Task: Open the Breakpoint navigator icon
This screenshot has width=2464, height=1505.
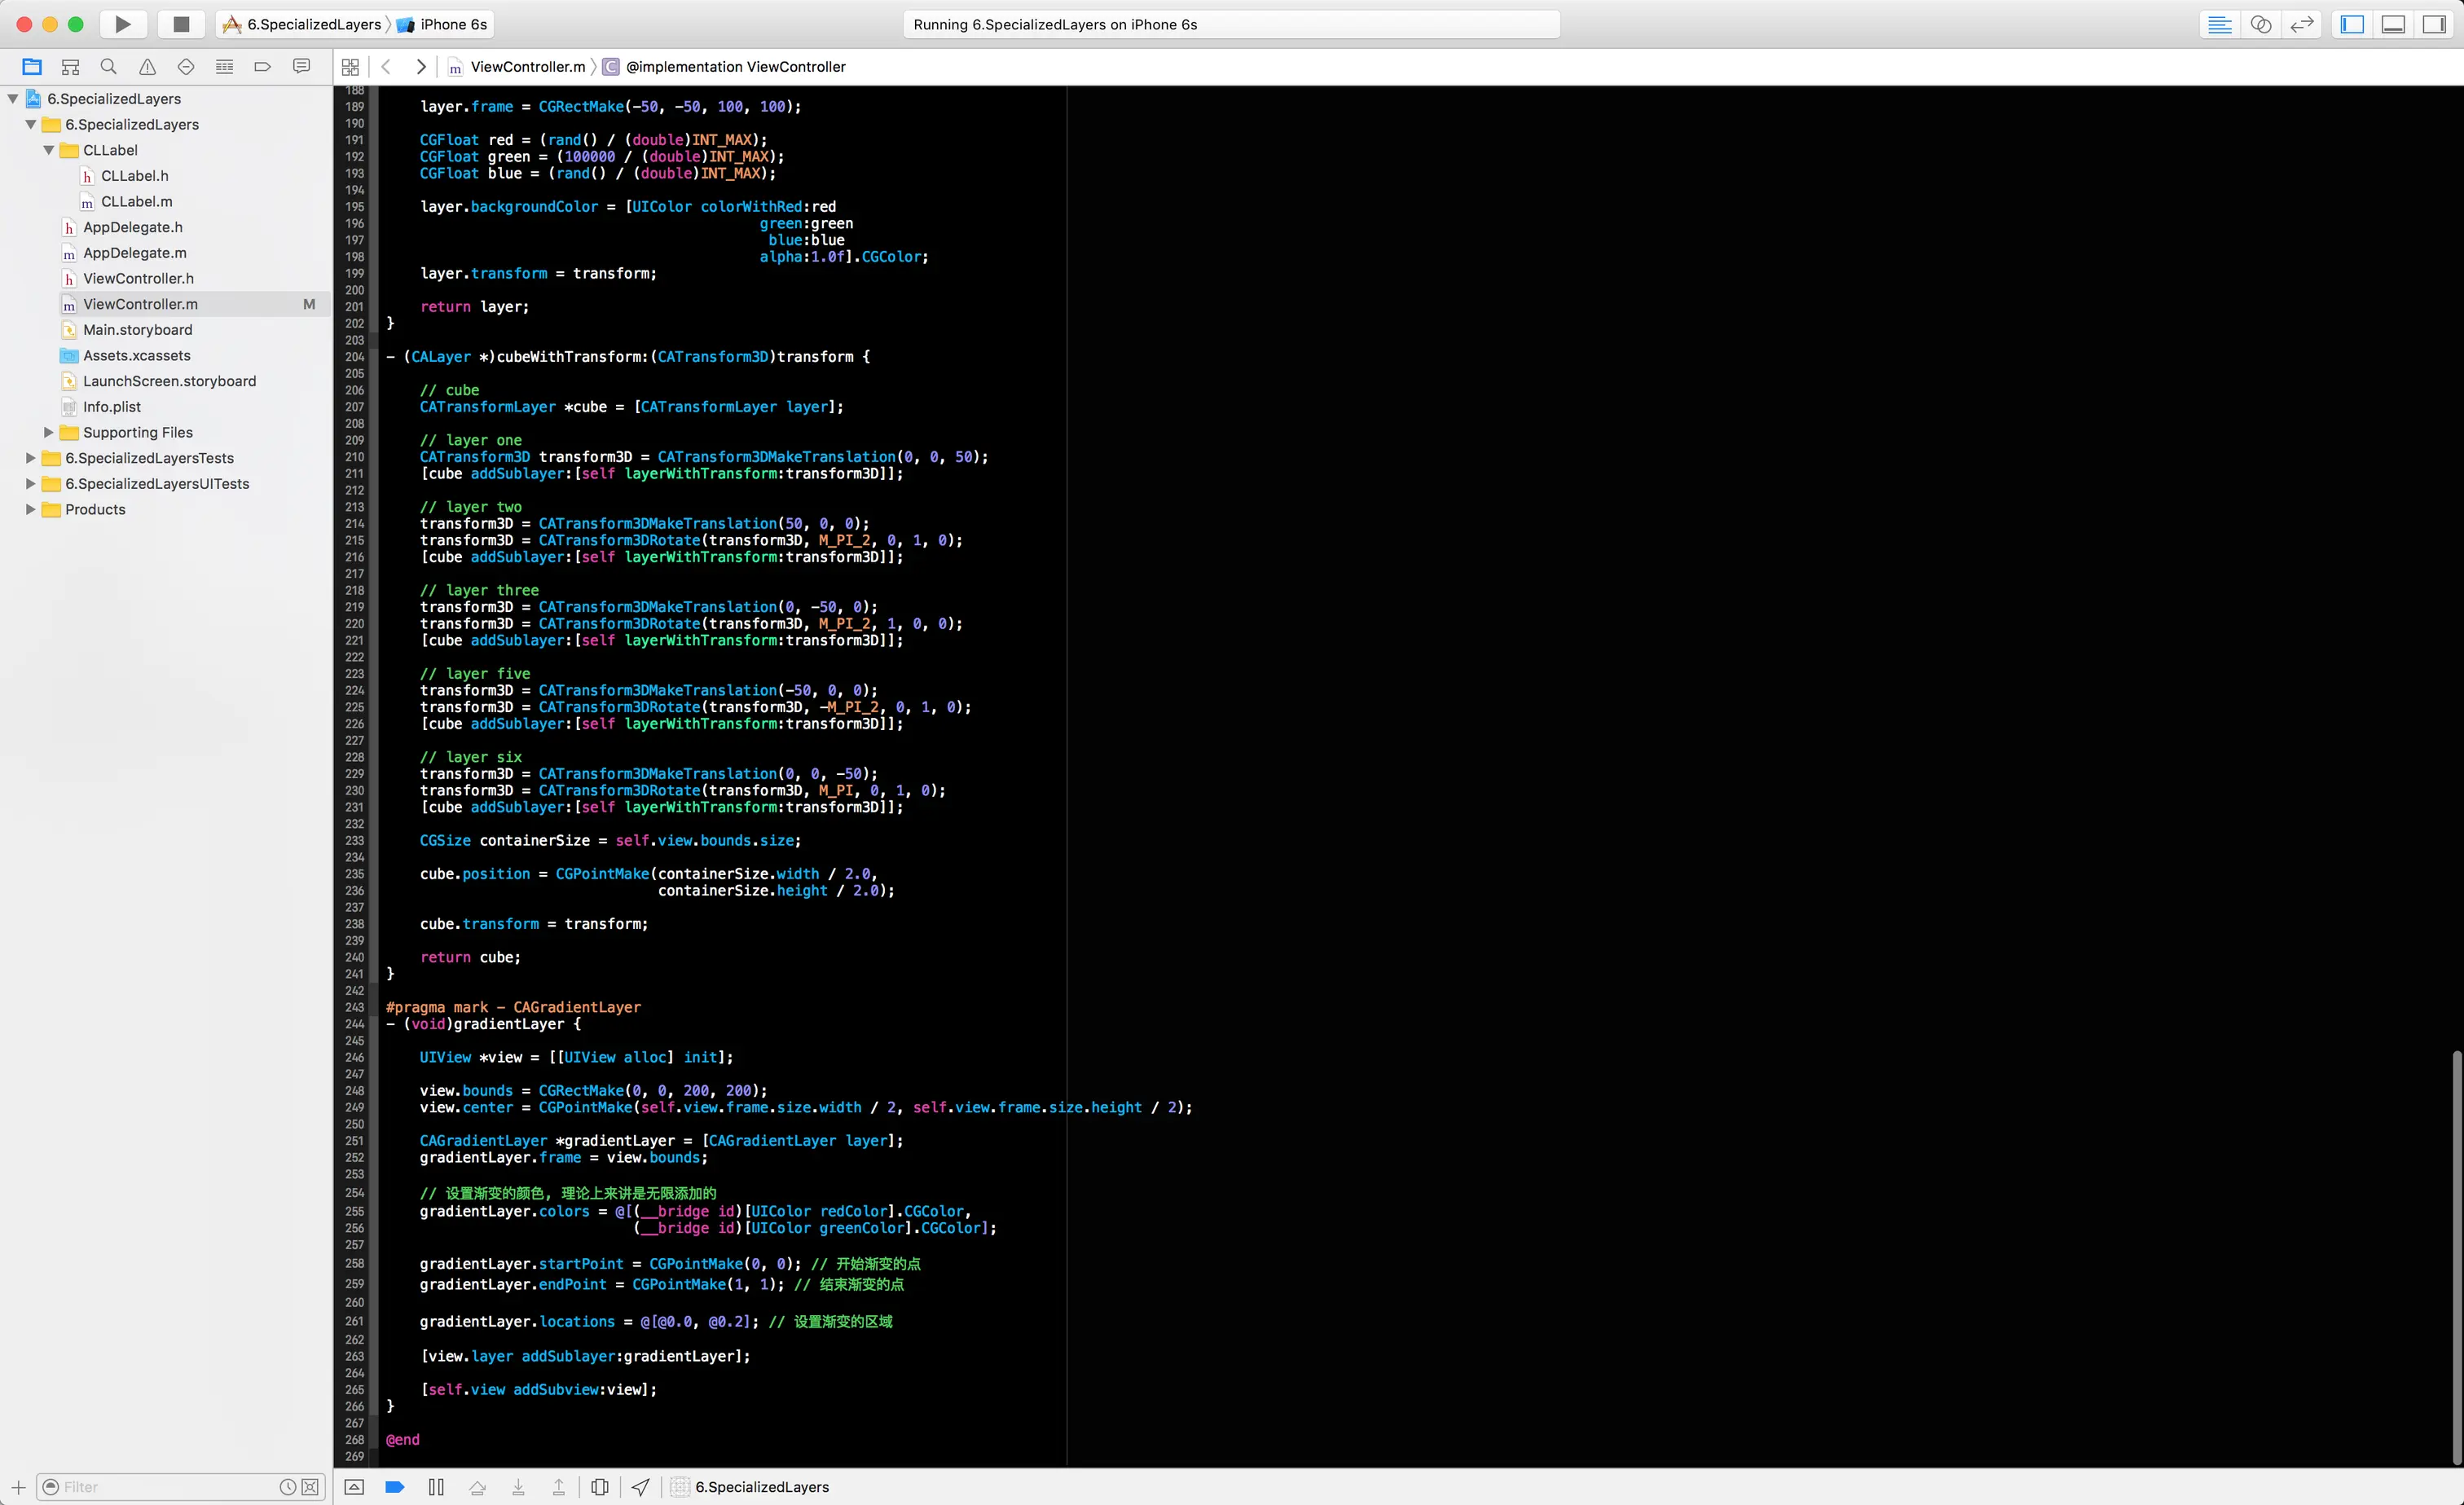Action: click(263, 67)
